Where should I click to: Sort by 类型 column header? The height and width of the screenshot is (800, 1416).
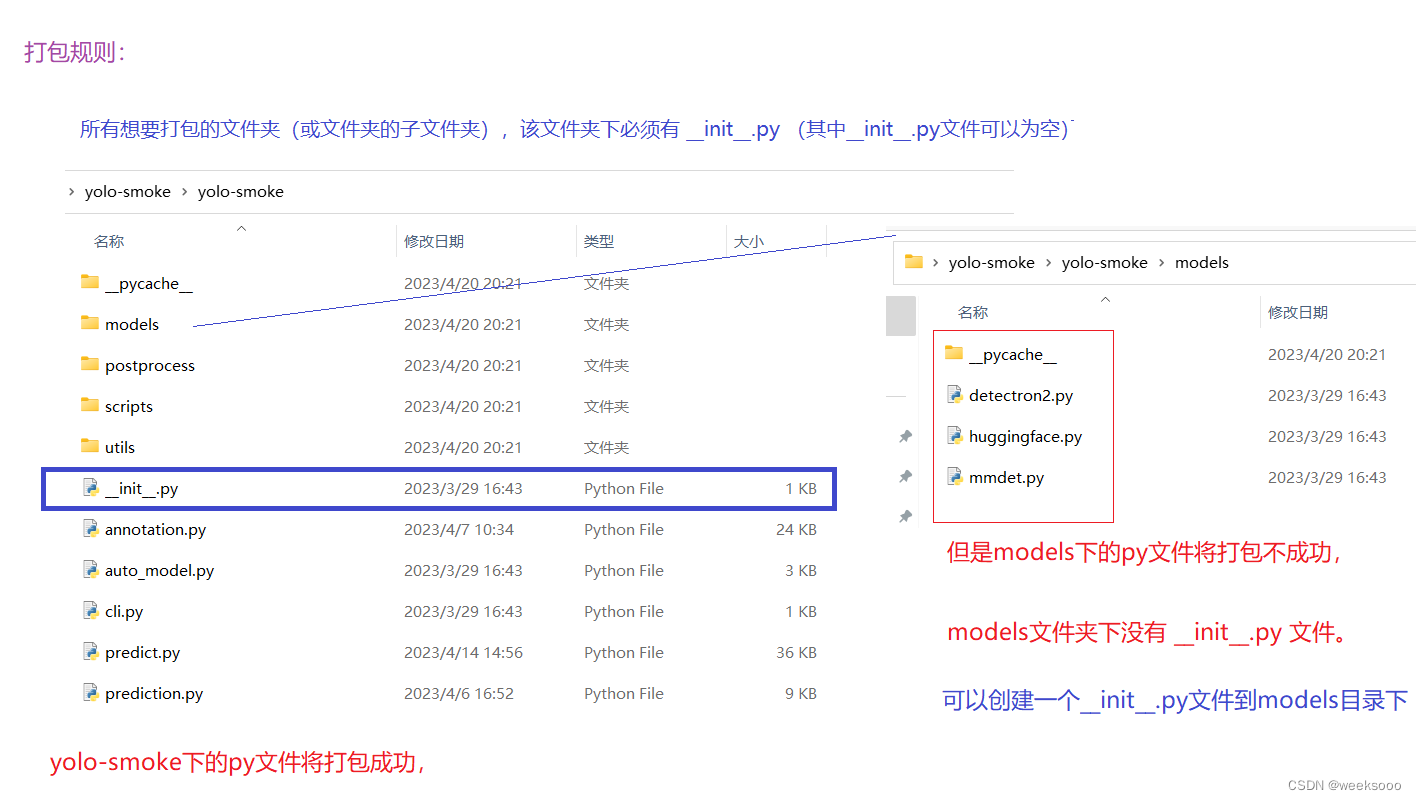point(599,241)
